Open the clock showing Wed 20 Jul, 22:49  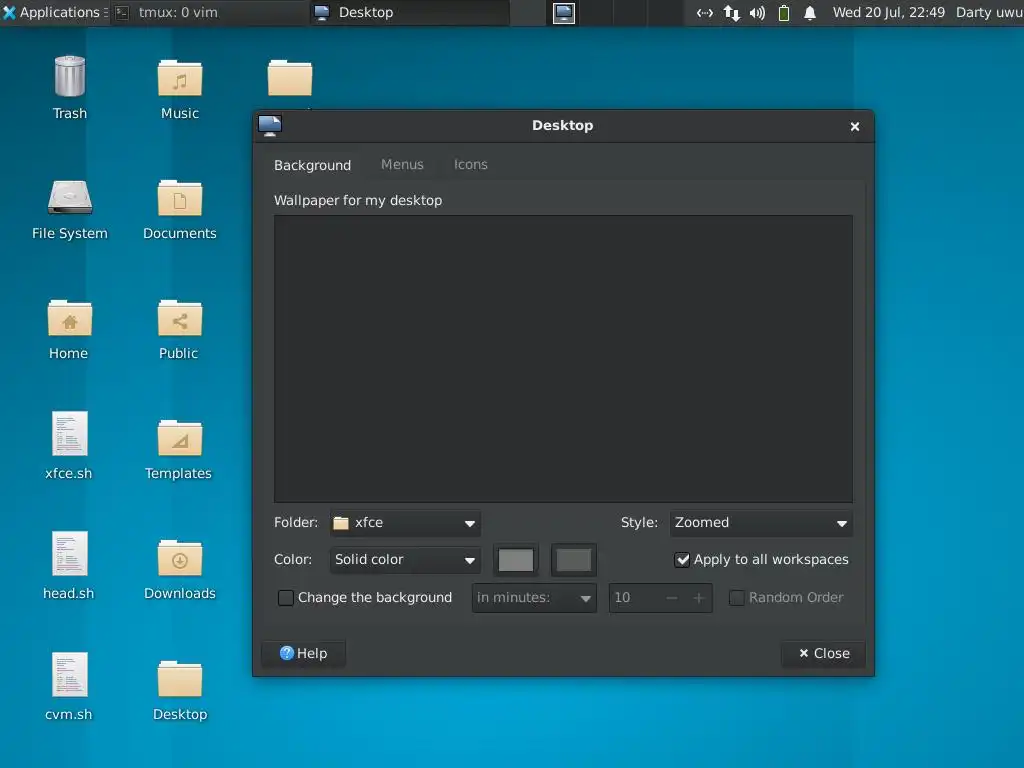888,12
